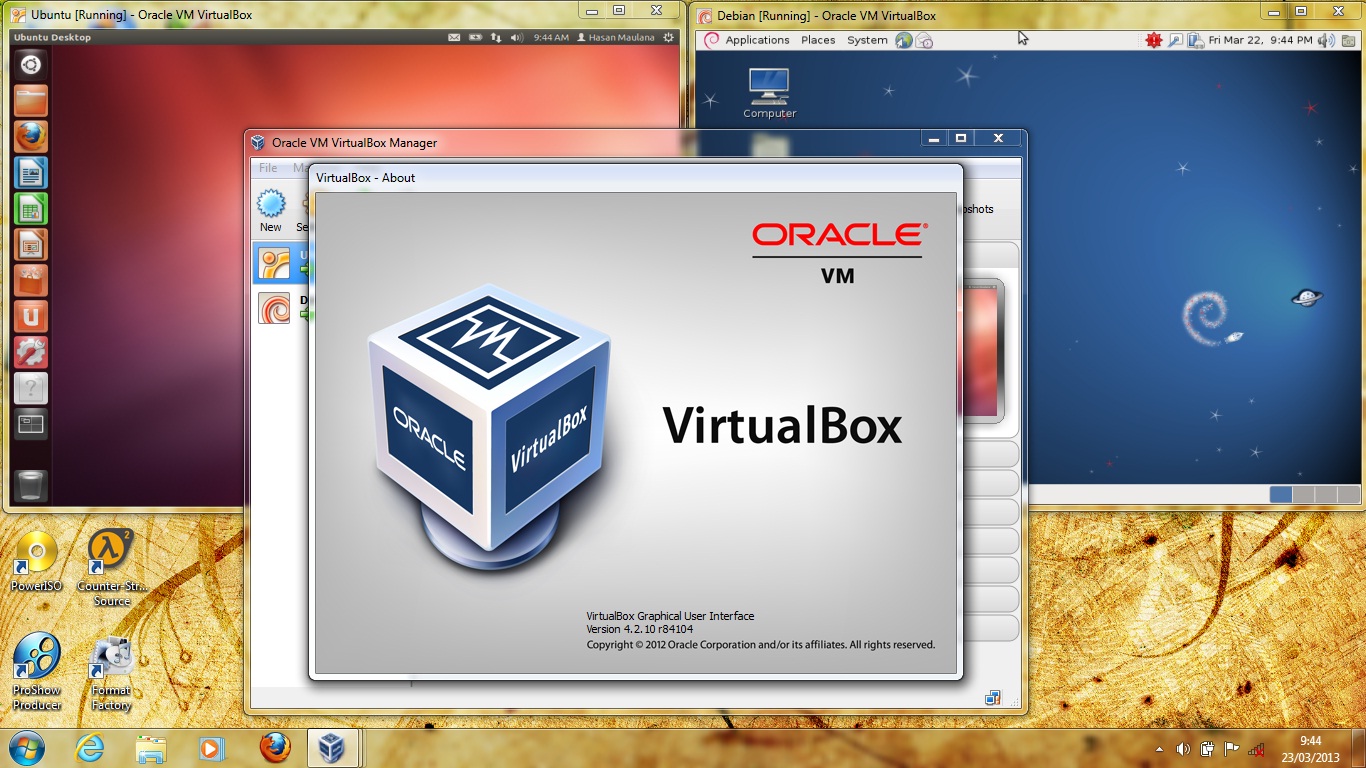Click the Windows volume tray icon
Screen dimensions: 1366x768
[1183, 748]
